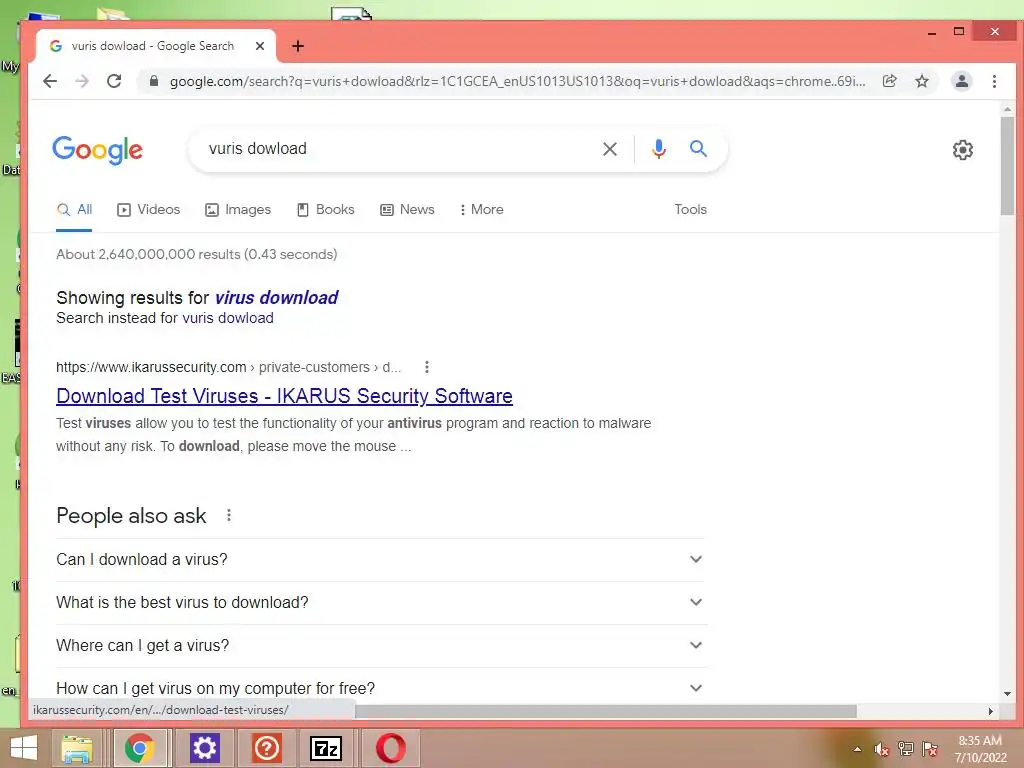Expand 'Where can I get a virus?'
The width and height of the screenshot is (1024, 768).
tap(381, 646)
